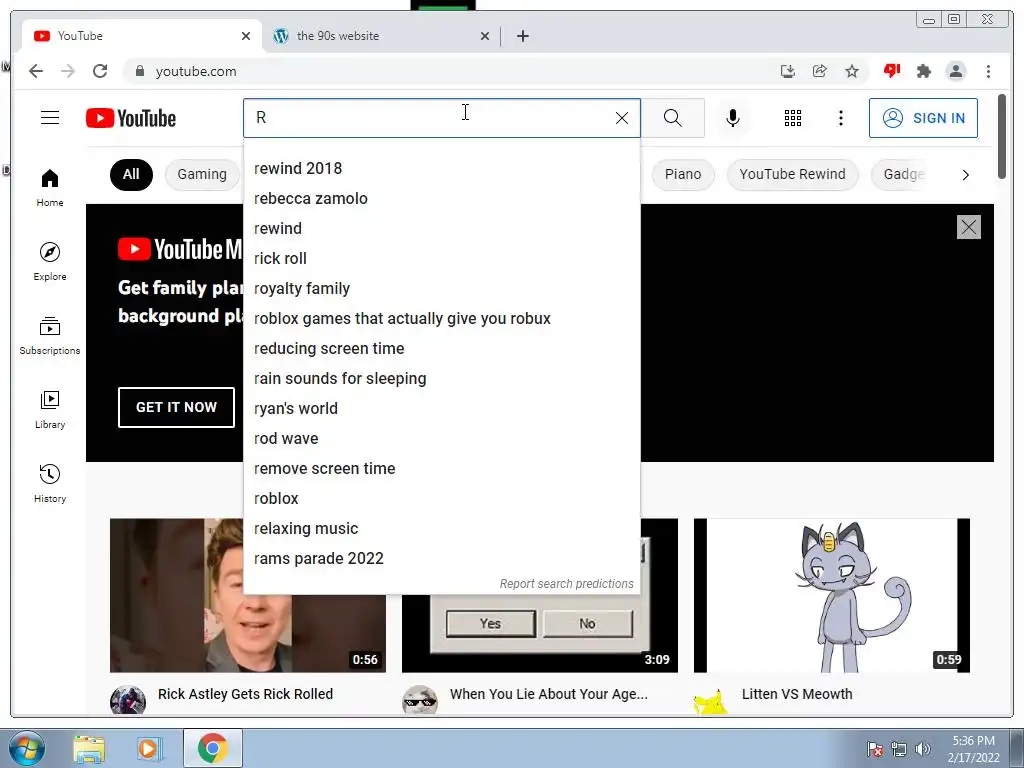1024x768 pixels.
Task: Select the All filter chip
Action: (131, 174)
